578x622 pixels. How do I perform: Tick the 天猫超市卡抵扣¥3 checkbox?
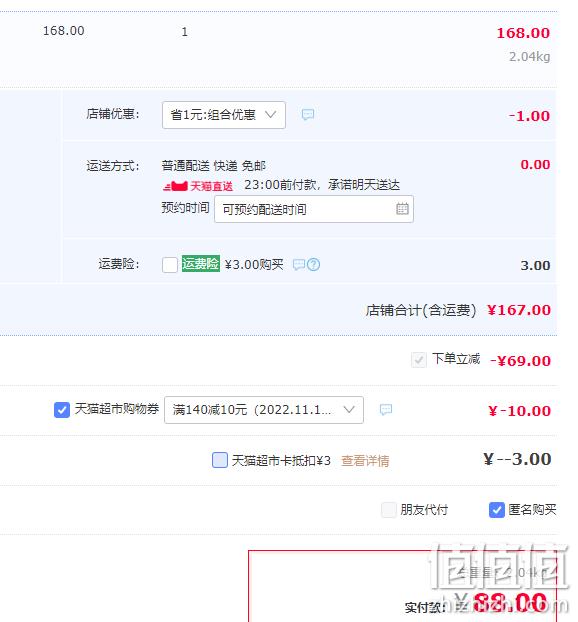point(220,460)
